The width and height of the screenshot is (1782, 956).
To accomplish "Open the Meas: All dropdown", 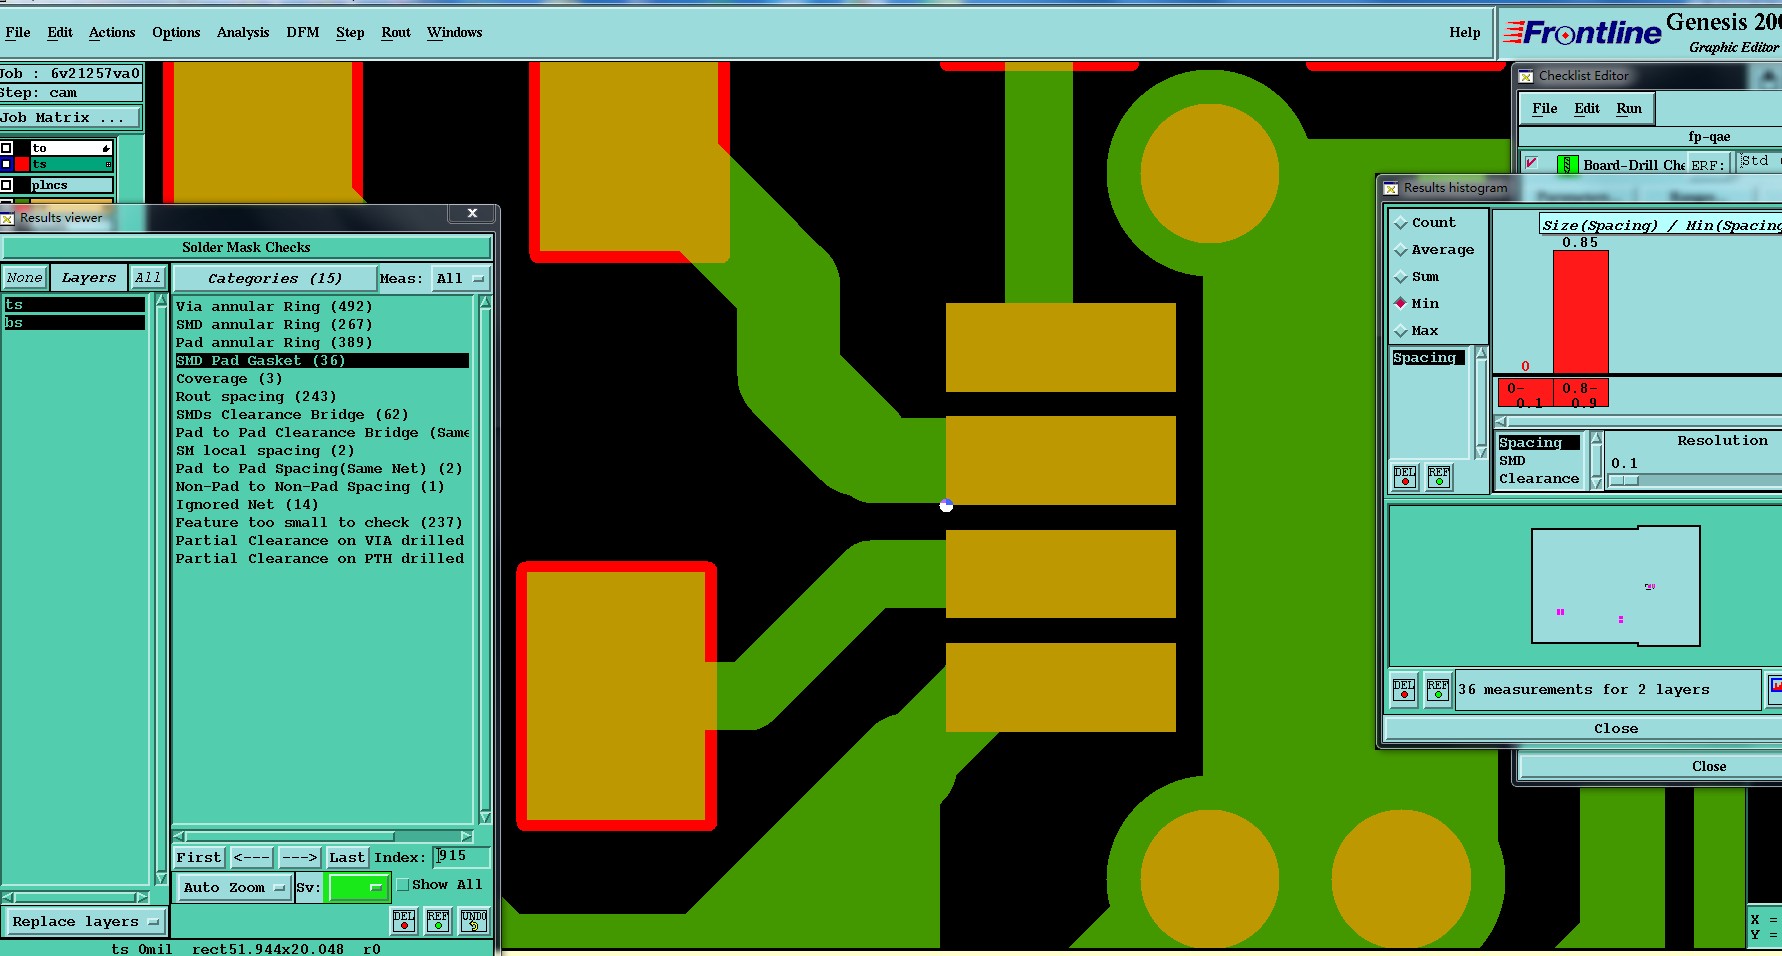I will coord(460,279).
